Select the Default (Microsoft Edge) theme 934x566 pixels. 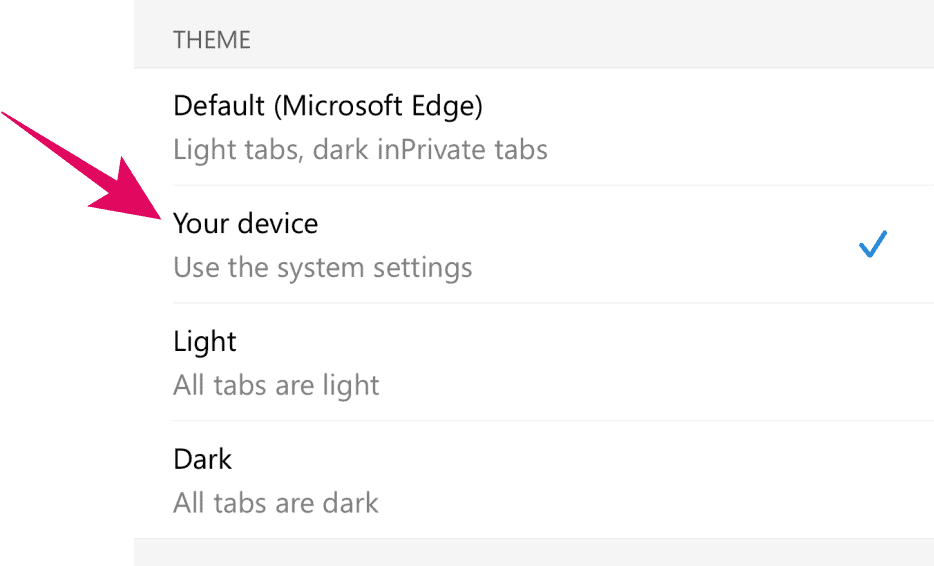pyautogui.click(x=328, y=105)
